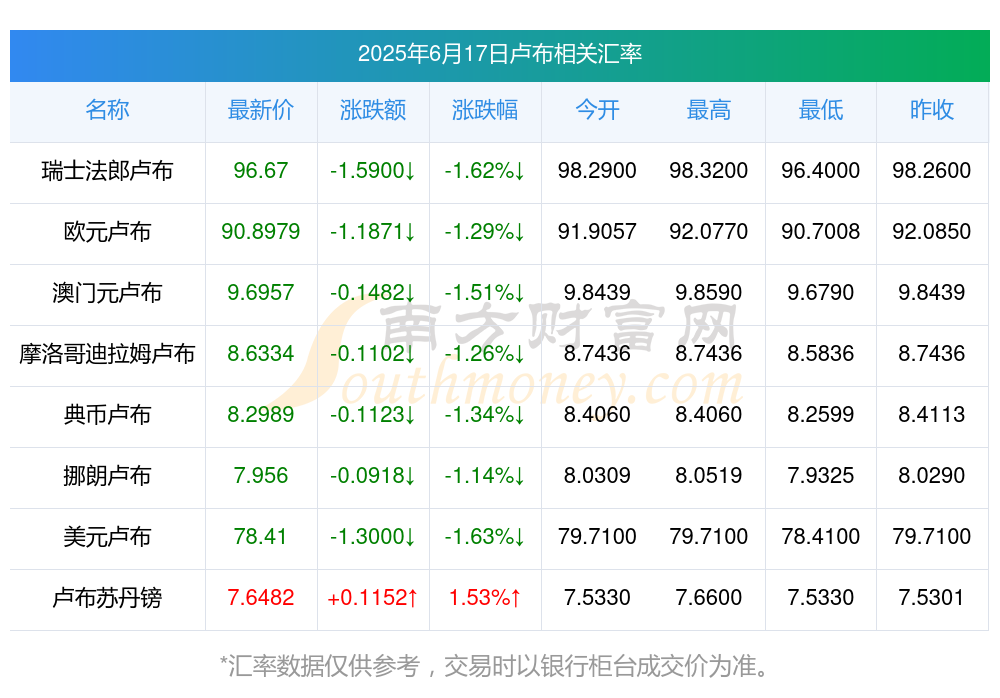Viewport: 1000px width, 698px height.
Task: Click change amount -0.0918↓
Action: (x=373, y=475)
